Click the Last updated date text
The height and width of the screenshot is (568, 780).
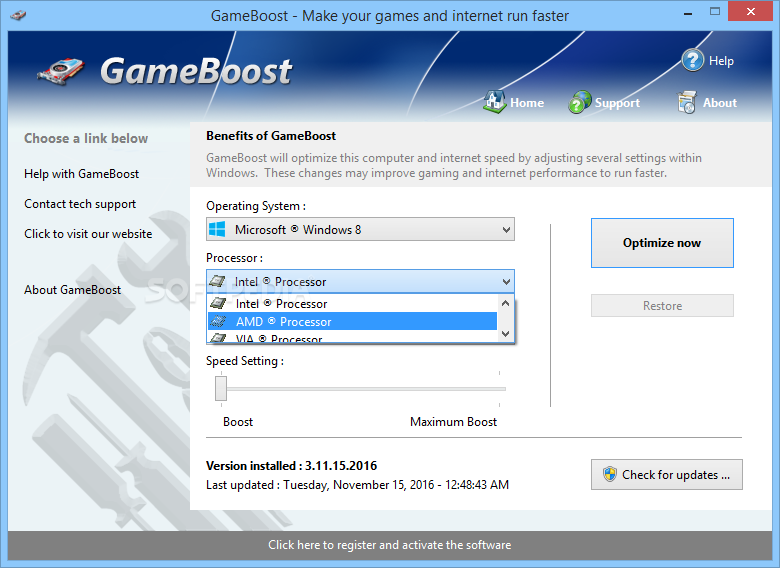click(x=358, y=485)
